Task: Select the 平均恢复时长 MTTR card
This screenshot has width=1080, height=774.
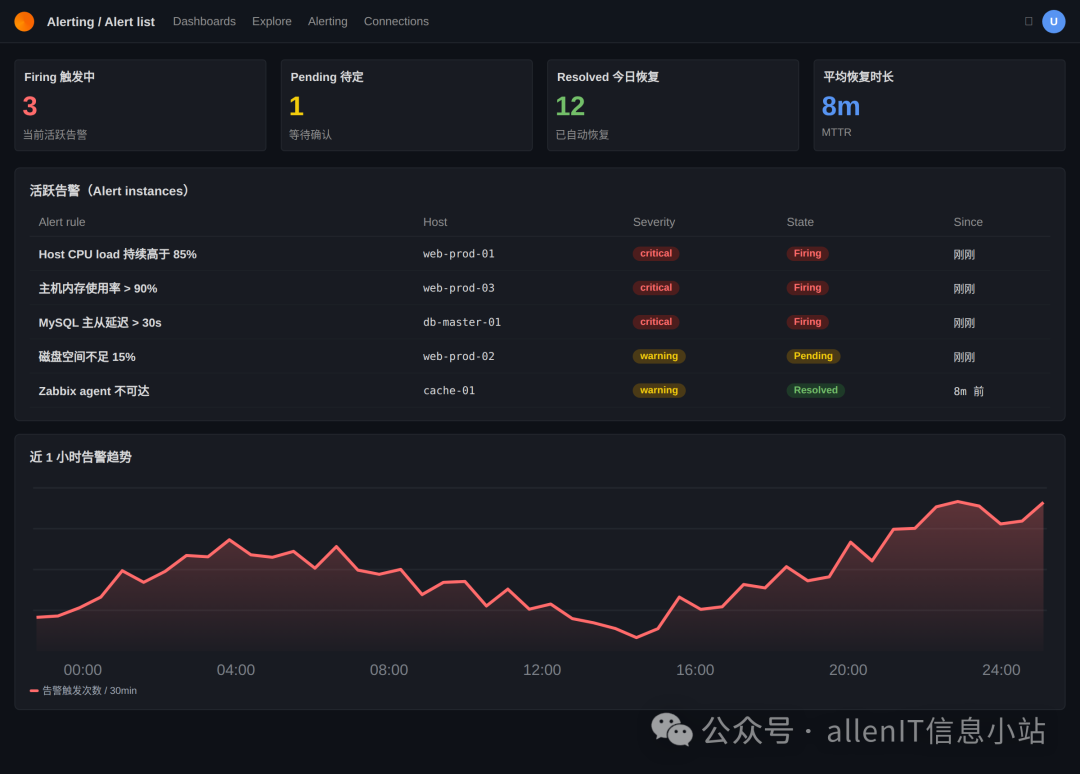Action: click(939, 105)
